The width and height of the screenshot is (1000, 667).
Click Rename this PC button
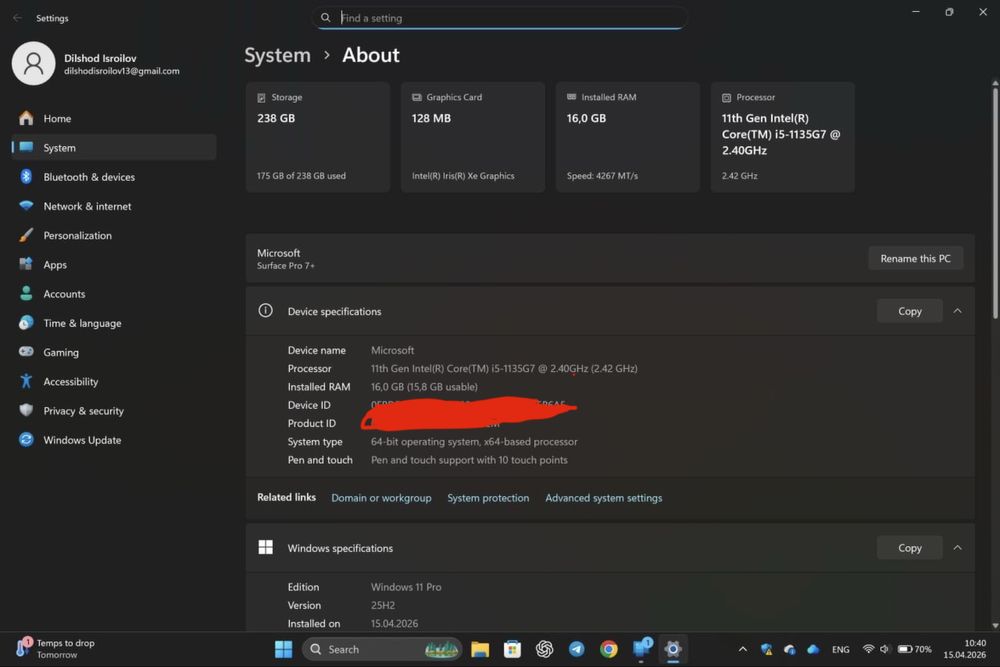[x=915, y=258]
